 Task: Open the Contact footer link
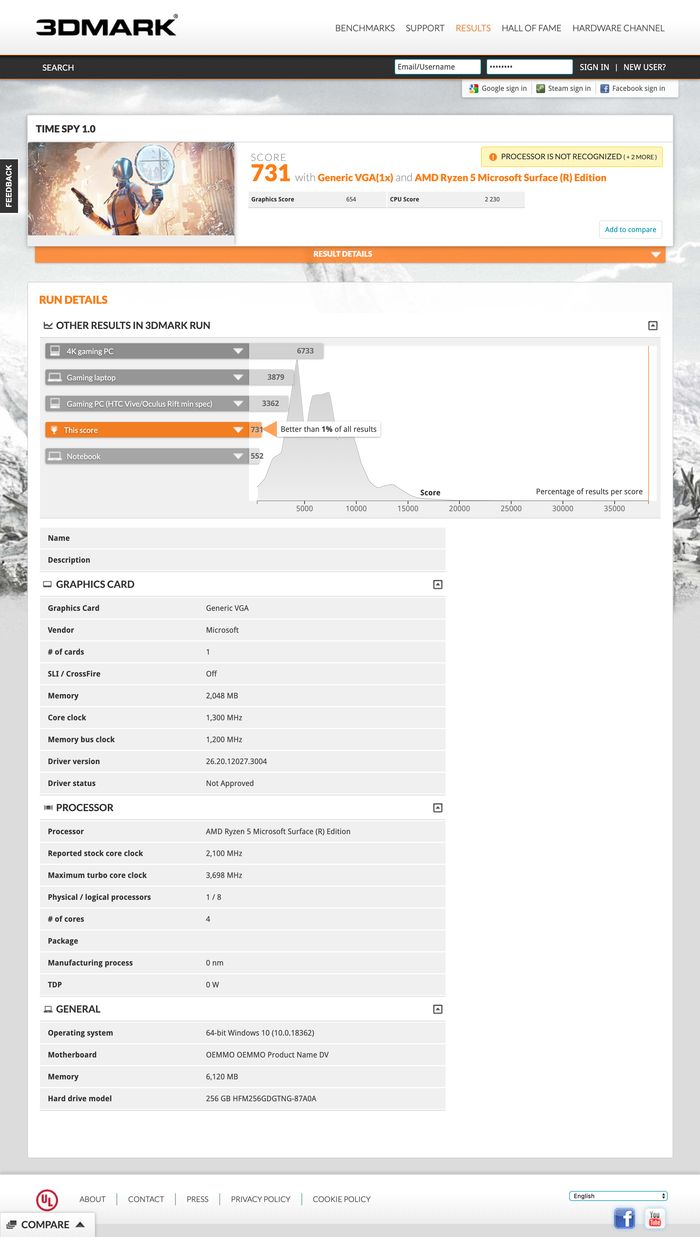pos(146,1199)
